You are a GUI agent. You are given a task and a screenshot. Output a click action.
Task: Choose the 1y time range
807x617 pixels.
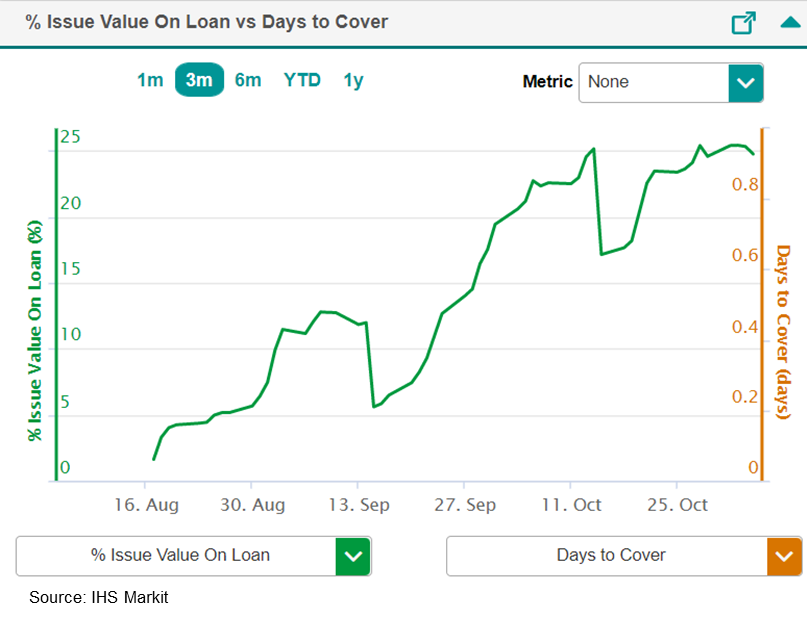click(x=353, y=80)
